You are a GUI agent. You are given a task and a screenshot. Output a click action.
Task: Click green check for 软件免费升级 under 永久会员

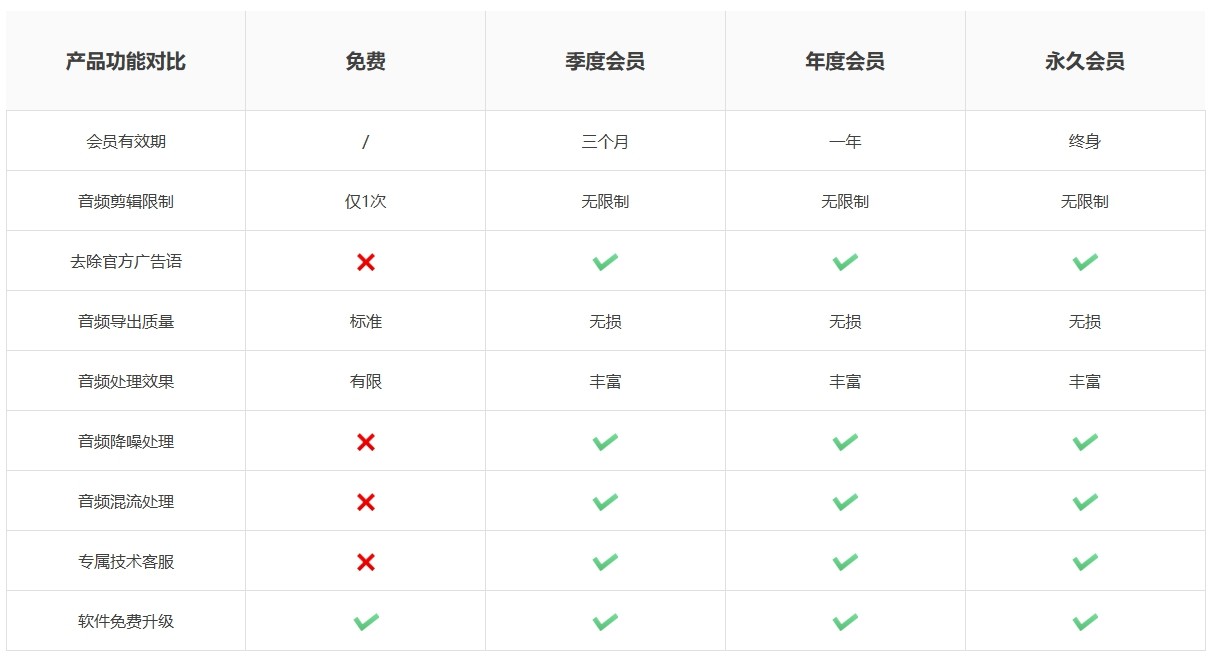pos(1085,622)
